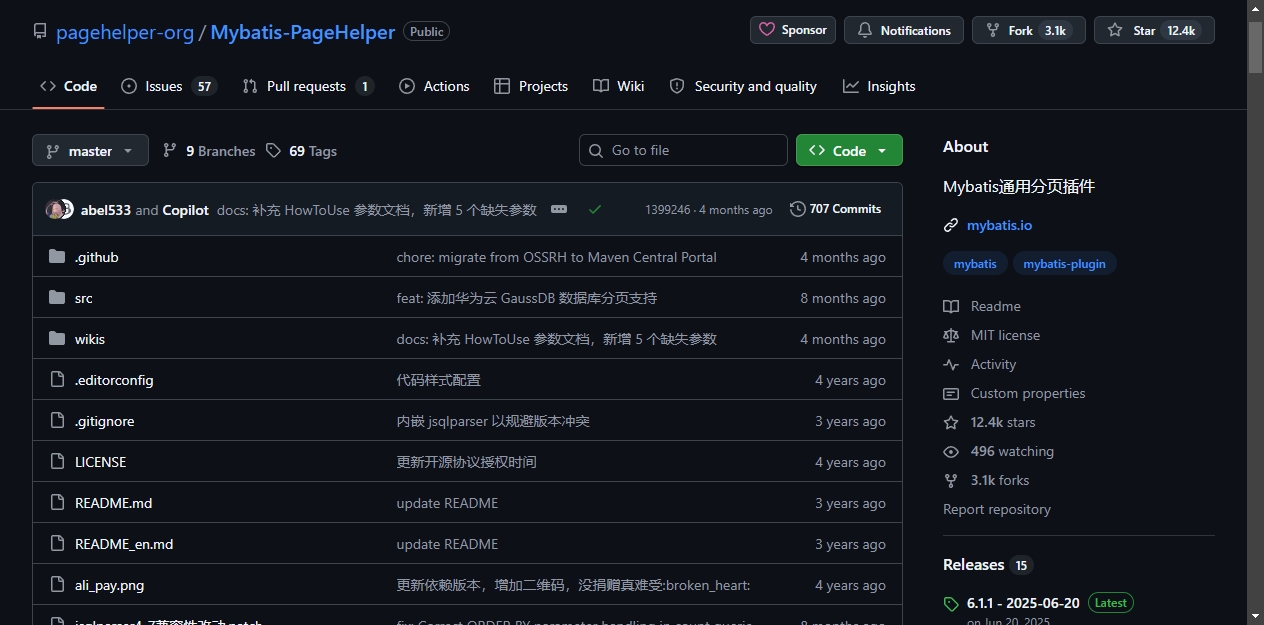Click the .github folder icon
The height and width of the screenshot is (625, 1264).
(x=57, y=257)
